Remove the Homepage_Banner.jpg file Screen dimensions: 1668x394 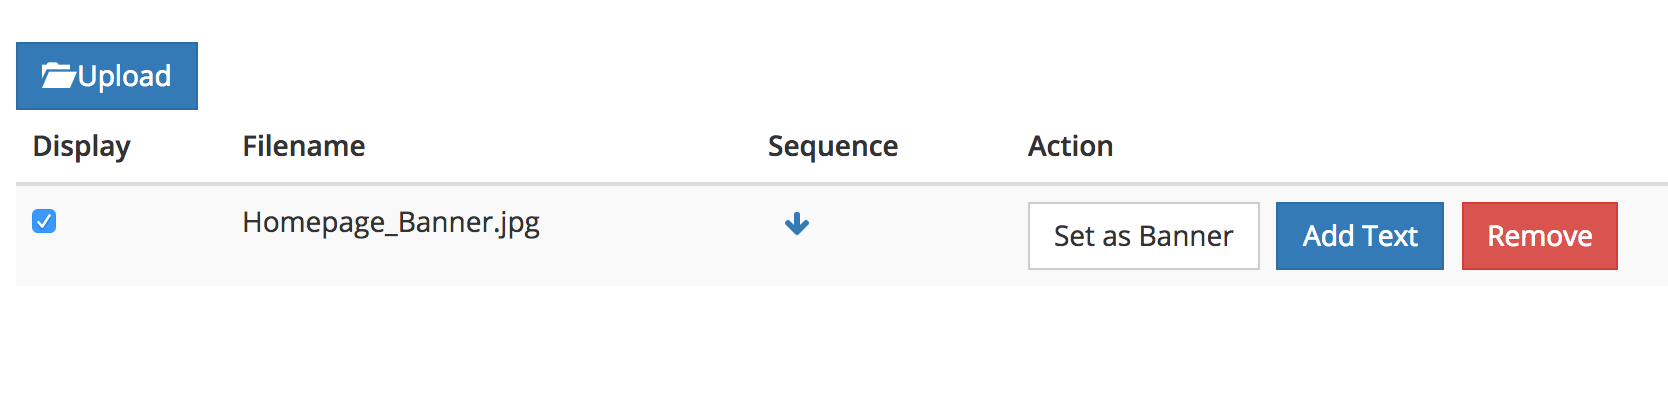tap(1540, 236)
